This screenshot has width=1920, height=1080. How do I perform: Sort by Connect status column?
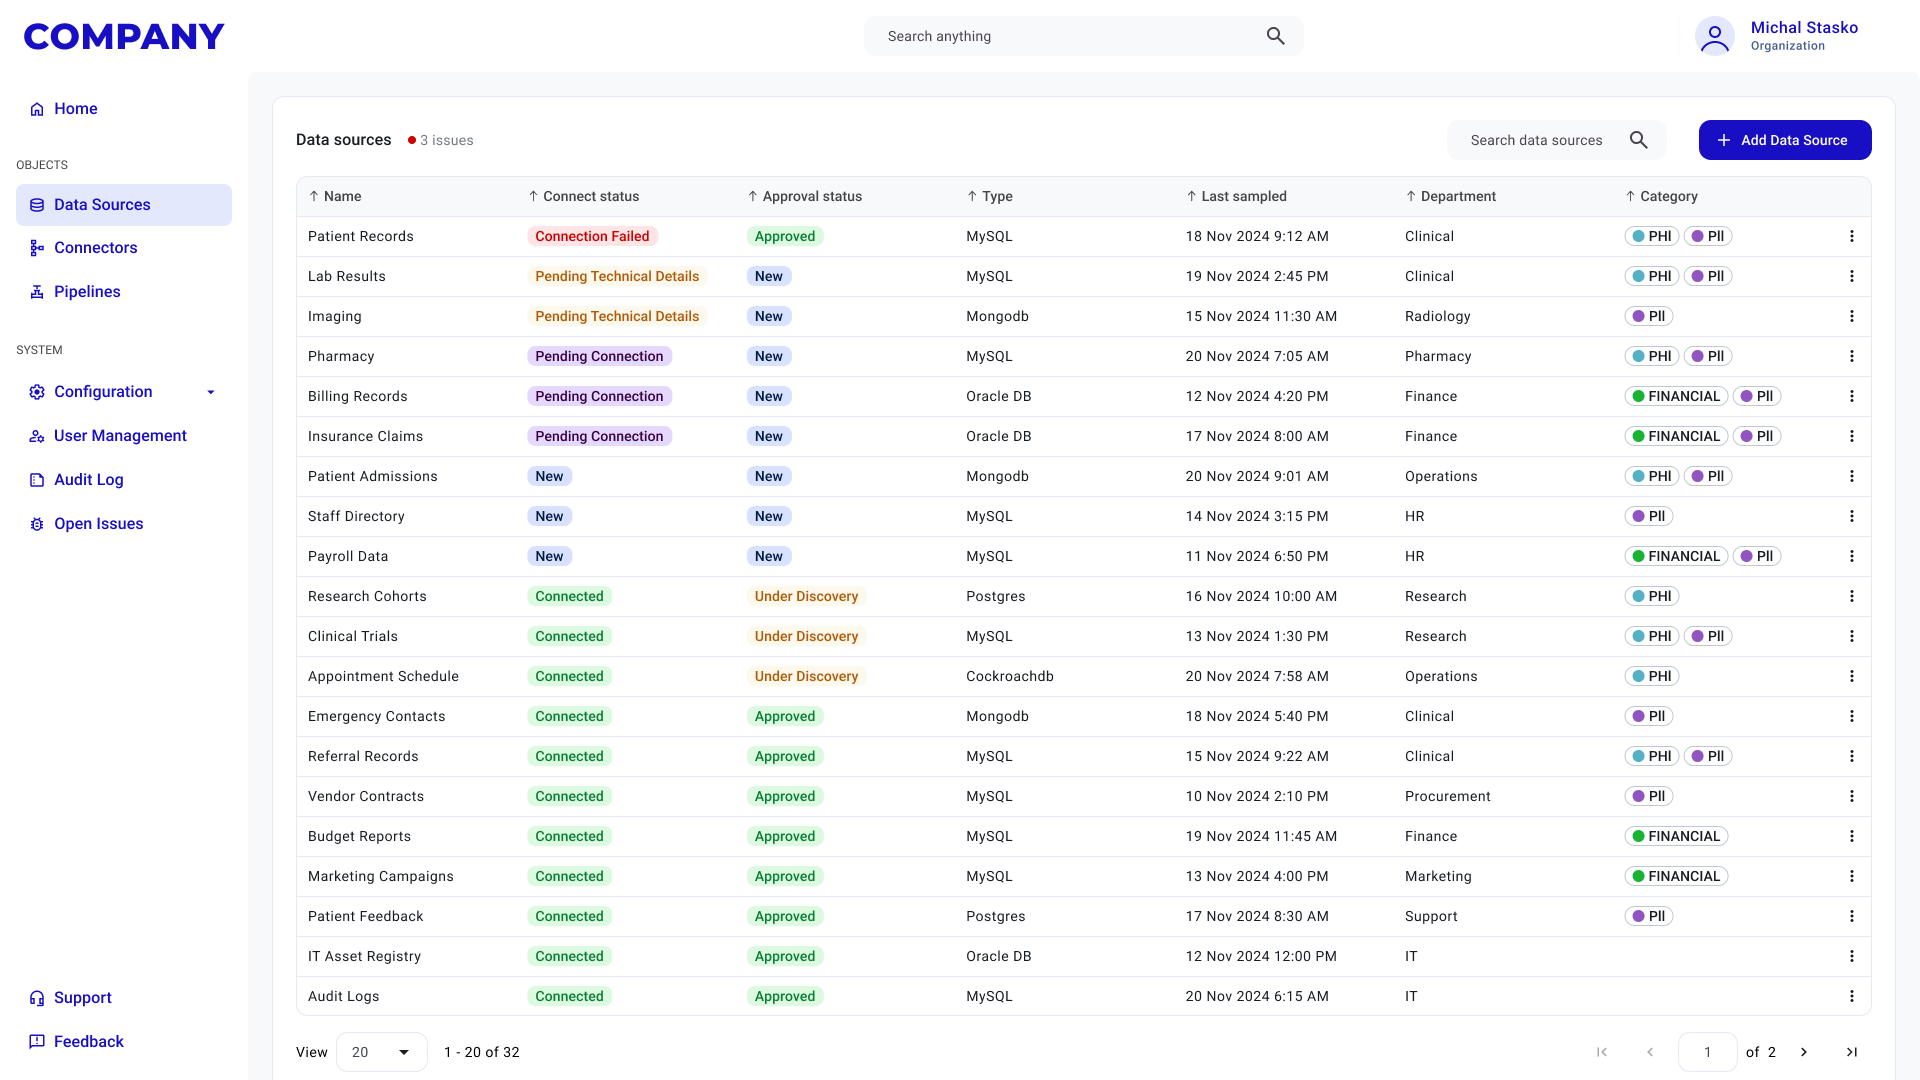(583, 196)
